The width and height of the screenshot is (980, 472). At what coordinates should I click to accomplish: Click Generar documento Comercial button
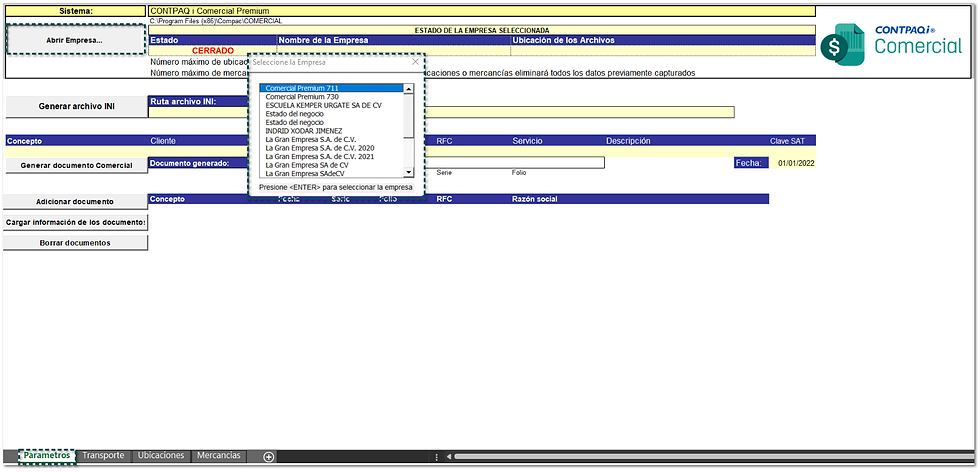coord(76,166)
